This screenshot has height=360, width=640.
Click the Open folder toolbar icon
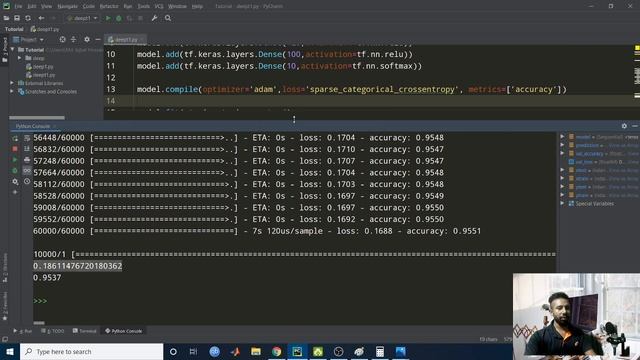6,18
